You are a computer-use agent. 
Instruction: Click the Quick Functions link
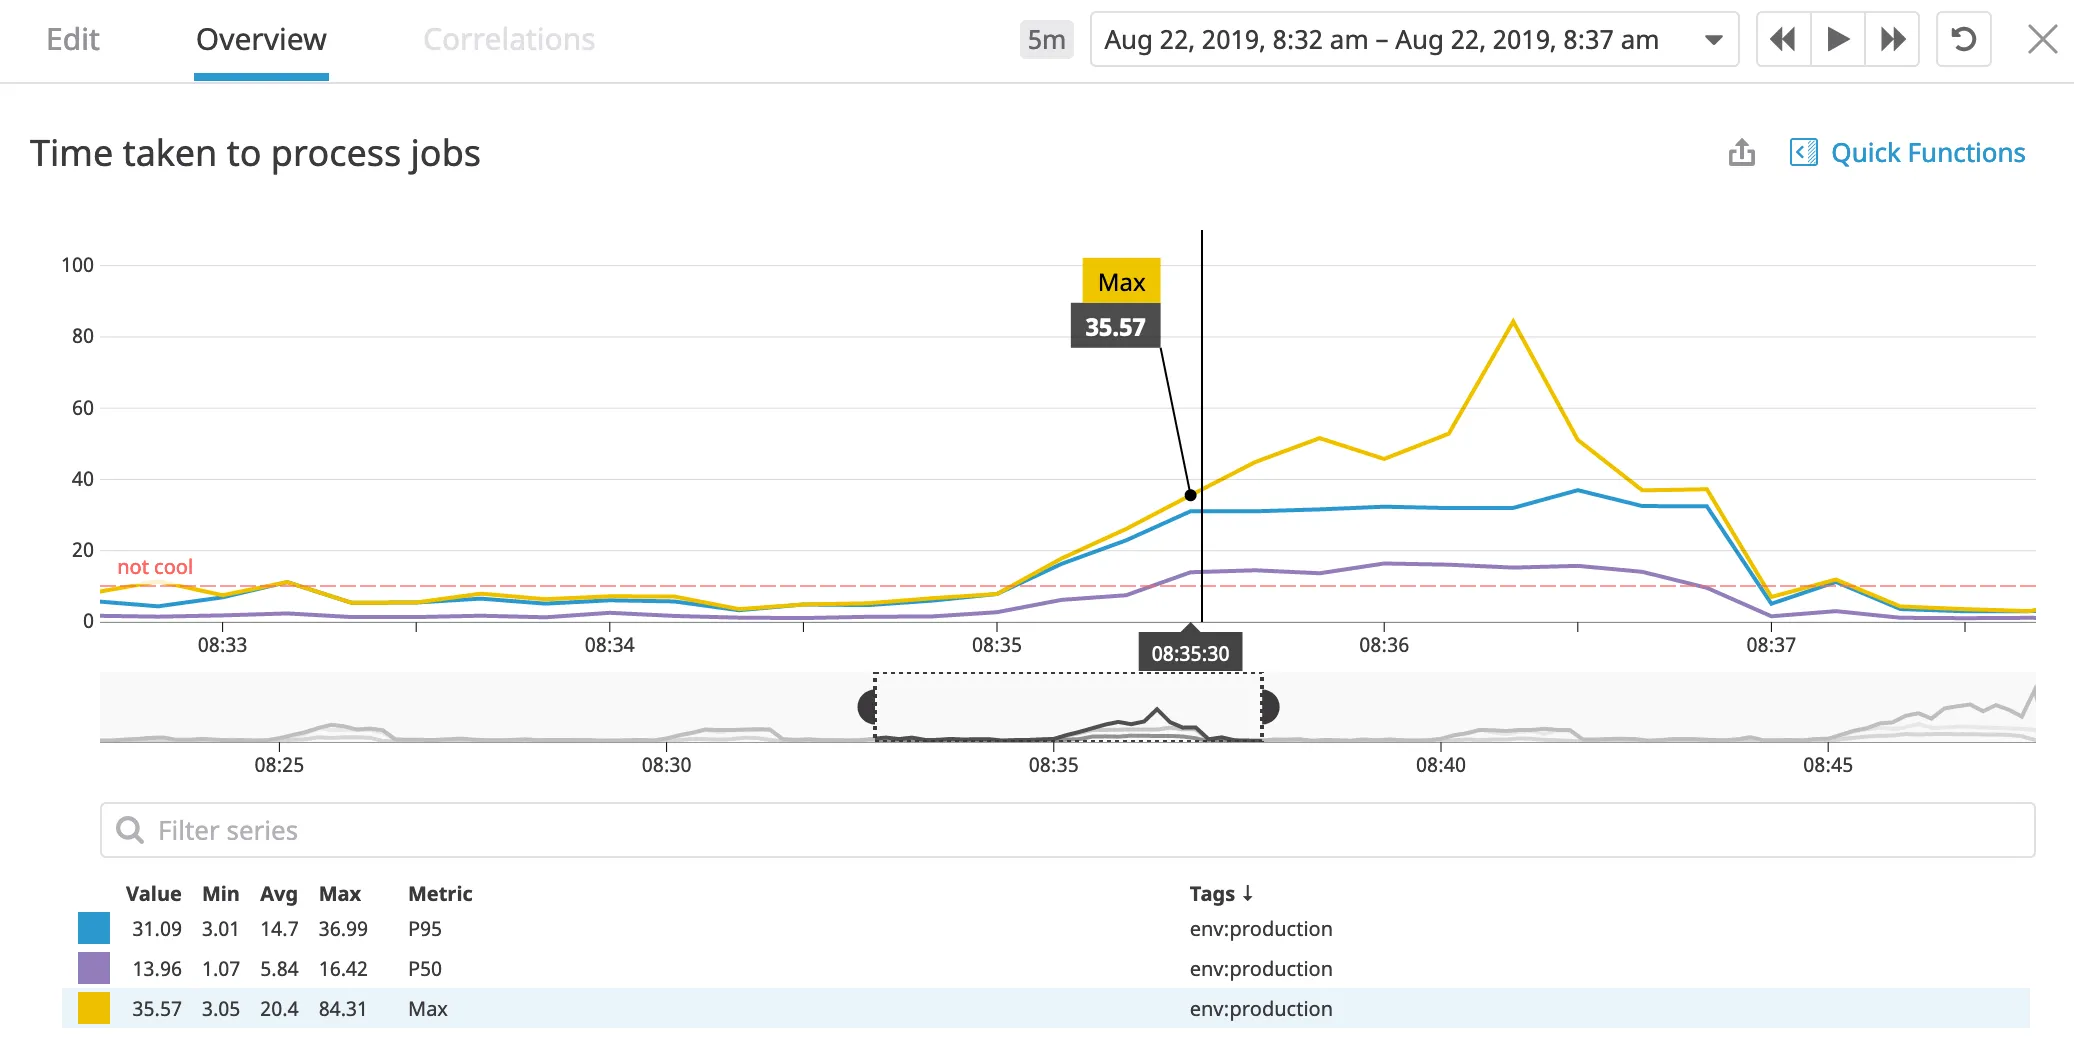[1928, 153]
